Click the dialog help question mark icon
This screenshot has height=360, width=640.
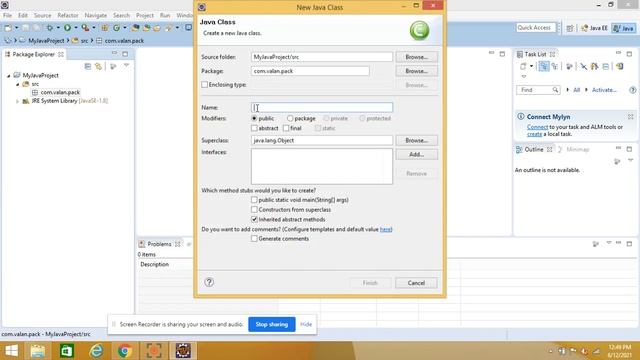tap(209, 282)
